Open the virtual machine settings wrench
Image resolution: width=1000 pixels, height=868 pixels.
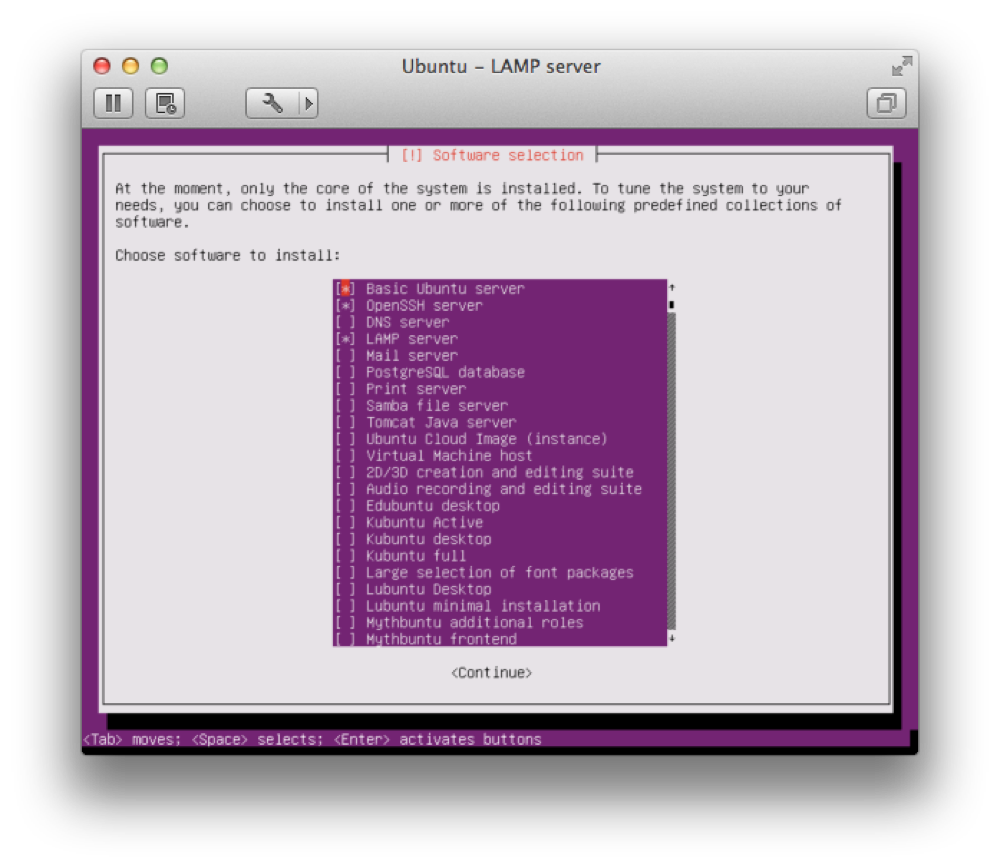click(272, 103)
